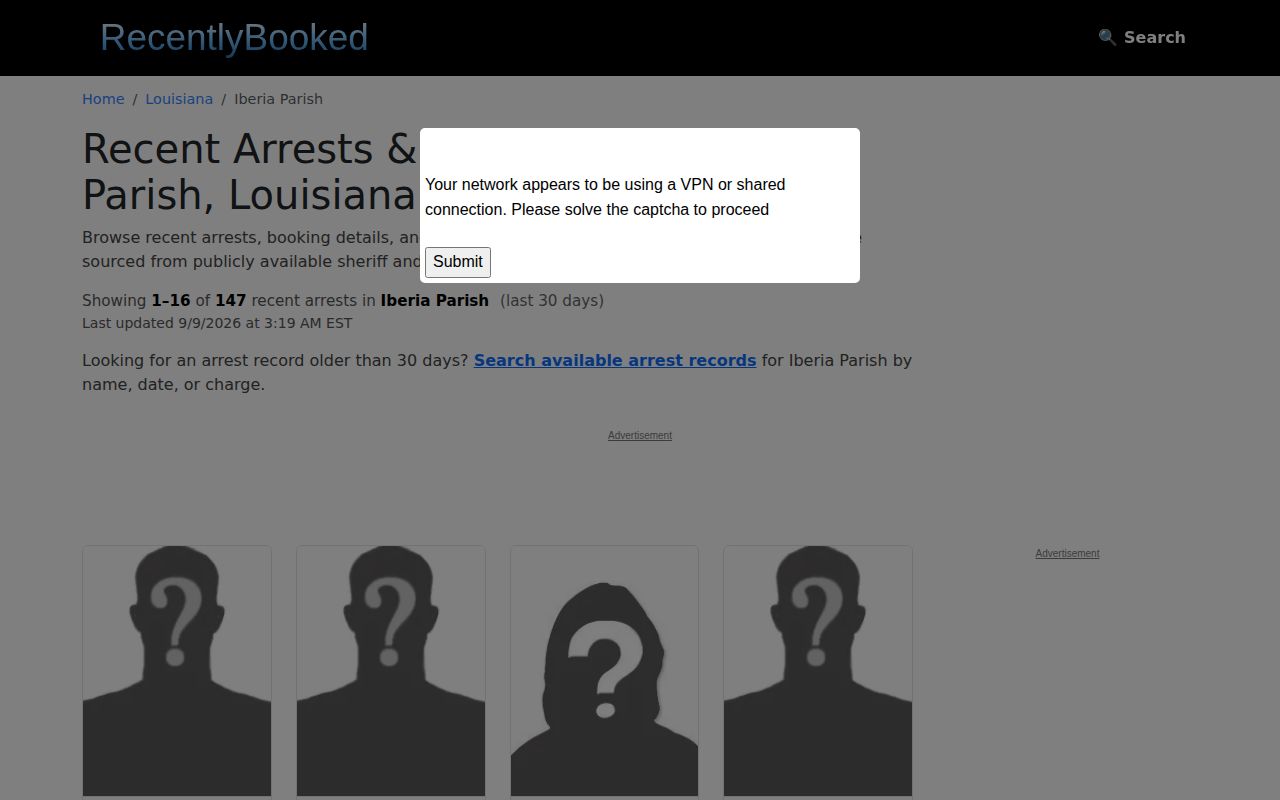The width and height of the screenshot is (1280, 800).
Task: Open the hooded female silhouette thumbnail
Action: coord(604,671)
